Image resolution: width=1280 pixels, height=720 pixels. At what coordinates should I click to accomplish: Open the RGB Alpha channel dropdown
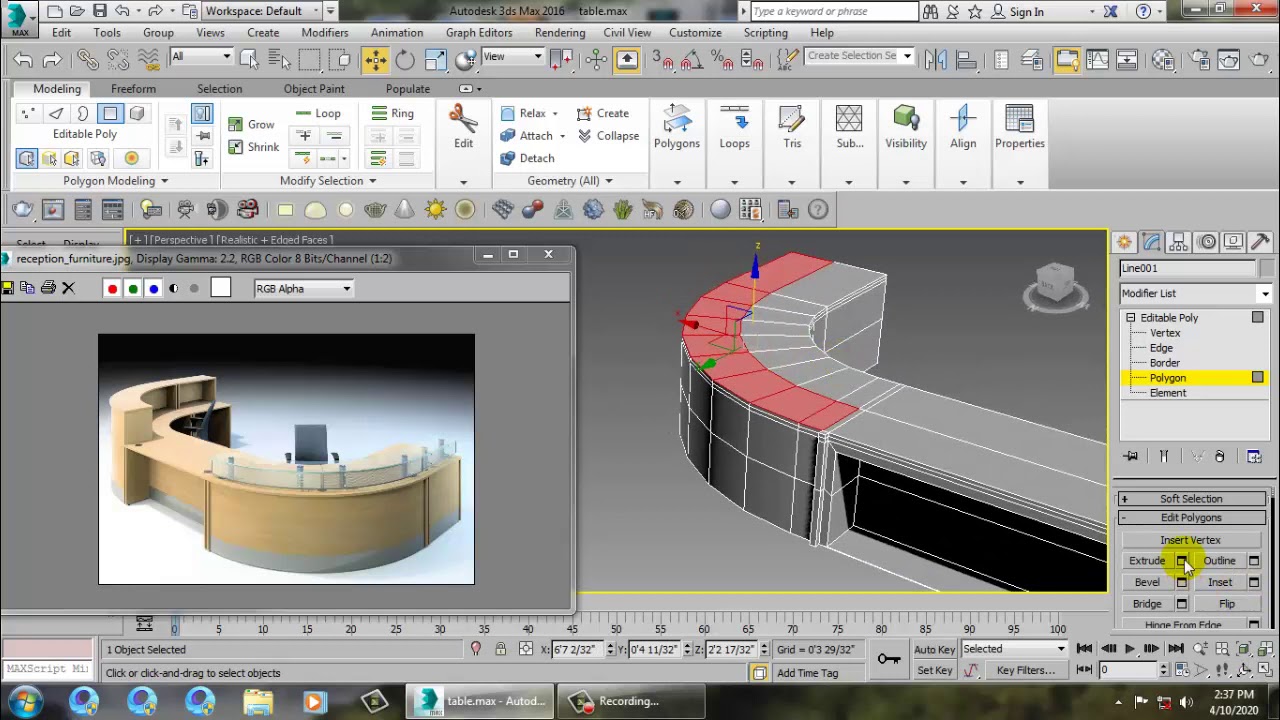303,289
